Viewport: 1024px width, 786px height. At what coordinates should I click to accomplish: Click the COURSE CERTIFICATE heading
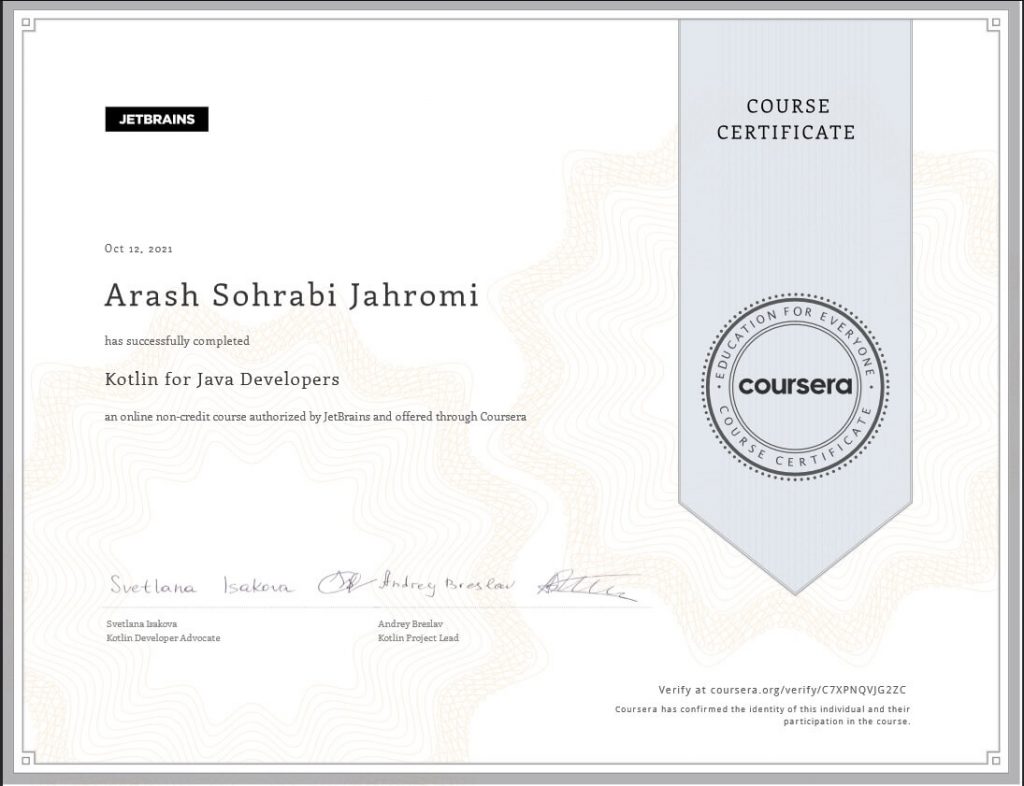pyautogui.click(x=786, y=119)
